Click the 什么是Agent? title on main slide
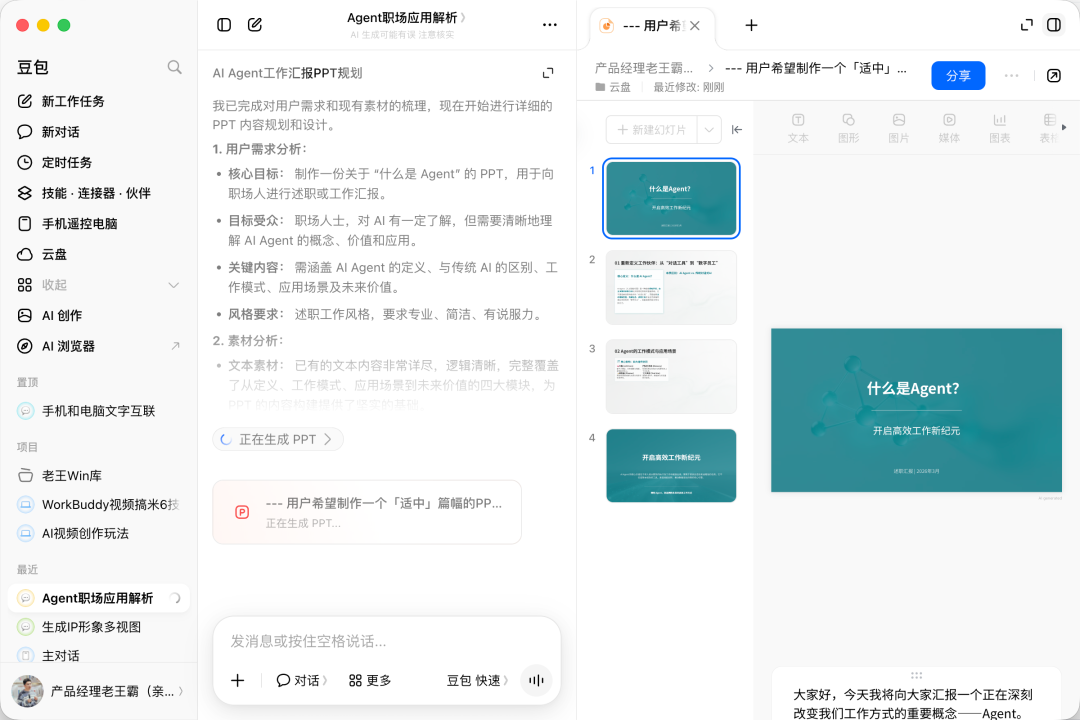Image resolution: width=1080 pixels, height=720 pixels. pyautogui.click(x=913, y=389)
